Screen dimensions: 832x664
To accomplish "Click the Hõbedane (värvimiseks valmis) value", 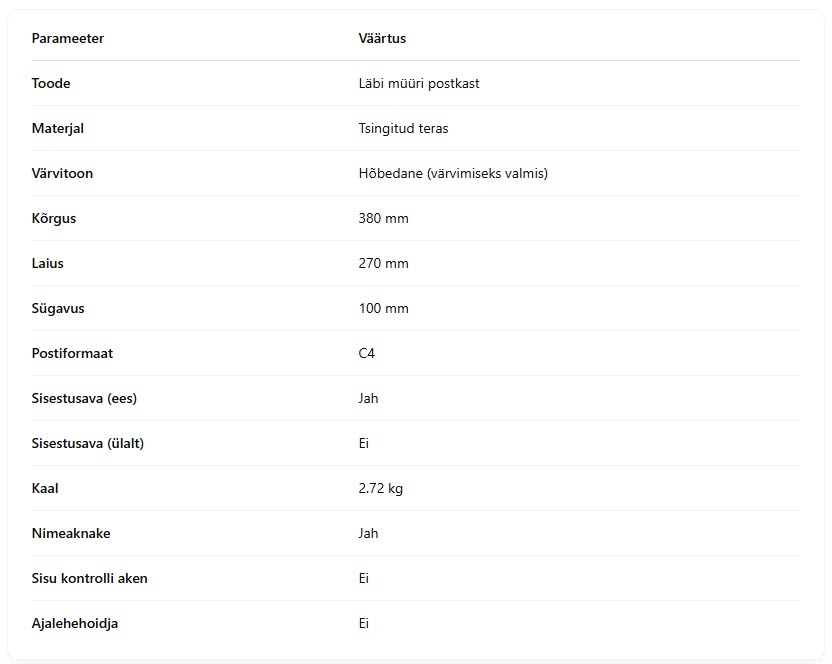I will click(453, 174).
